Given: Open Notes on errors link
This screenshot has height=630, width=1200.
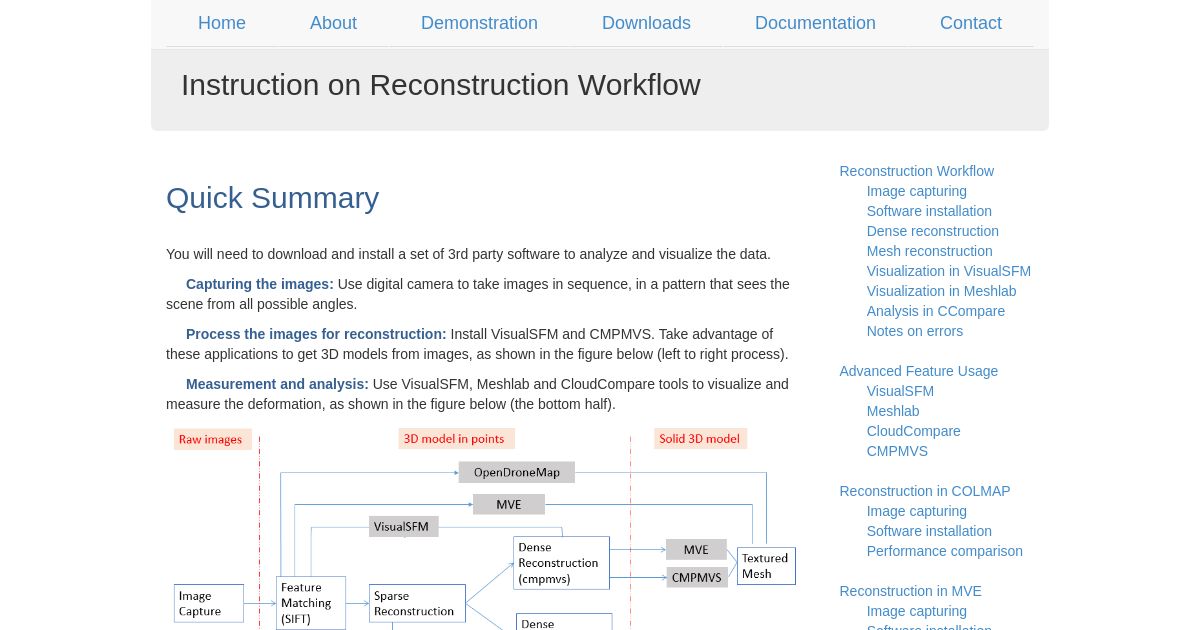Looking at the screenshot, I should [915, 331].
